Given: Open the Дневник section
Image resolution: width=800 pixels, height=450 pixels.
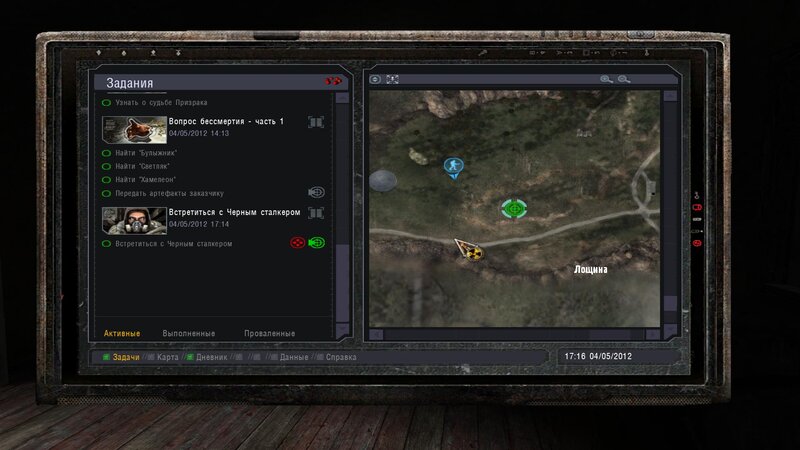Looking at the screenshot, I should point(209,356).
